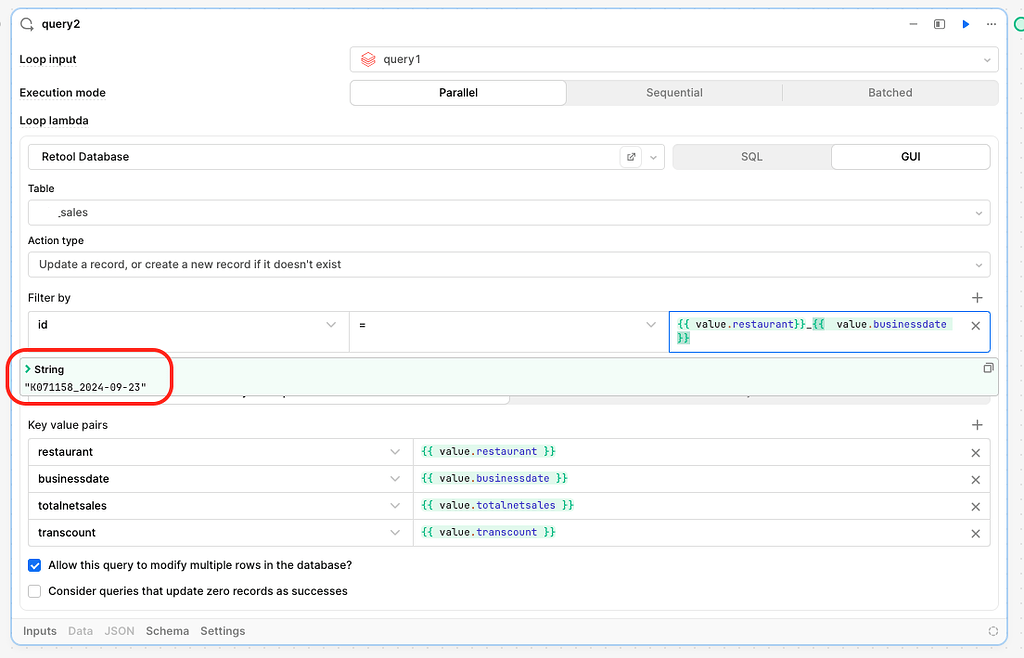Viewport: 1024px width, 658px height.
Task: Switch to the Inputs tab
Action: click(x=40, y=631)
